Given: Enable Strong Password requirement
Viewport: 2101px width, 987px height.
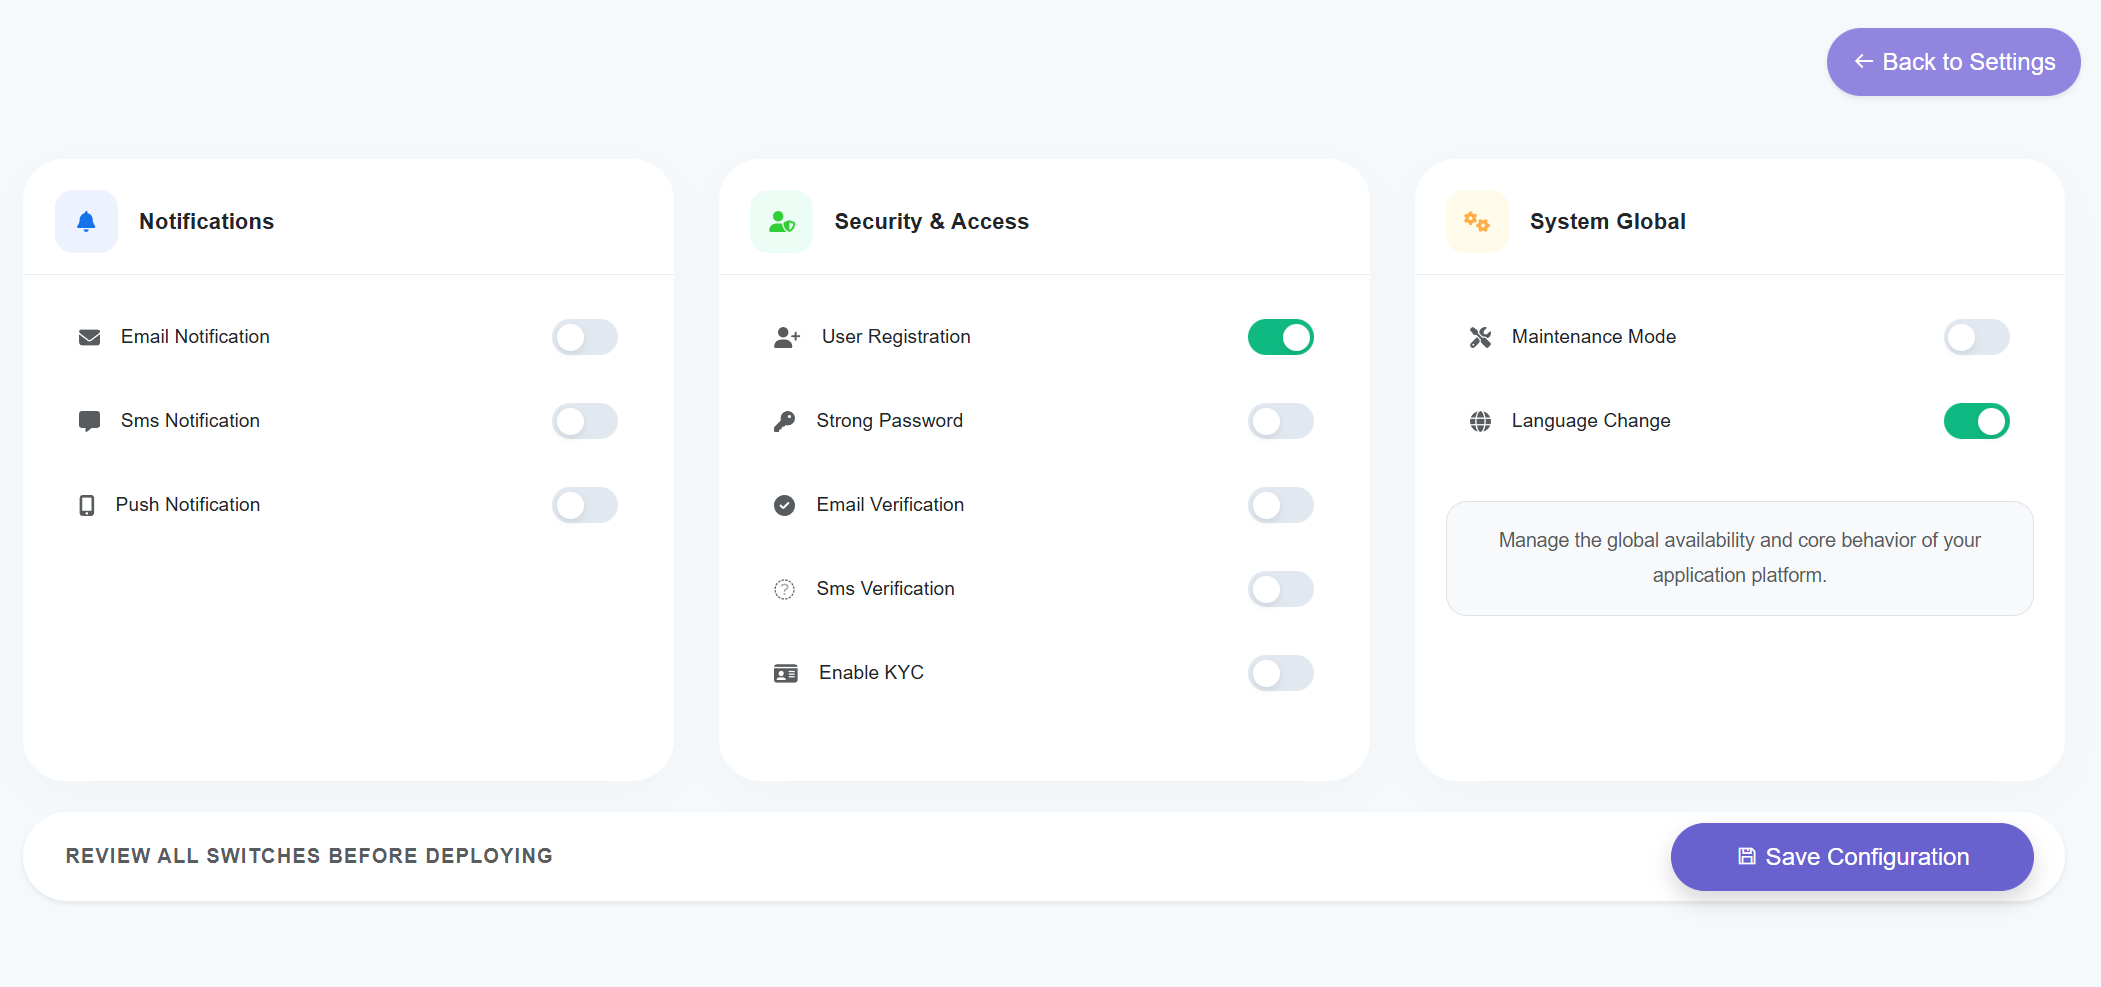Looking at the screenshot, I should click(1281, 421).
